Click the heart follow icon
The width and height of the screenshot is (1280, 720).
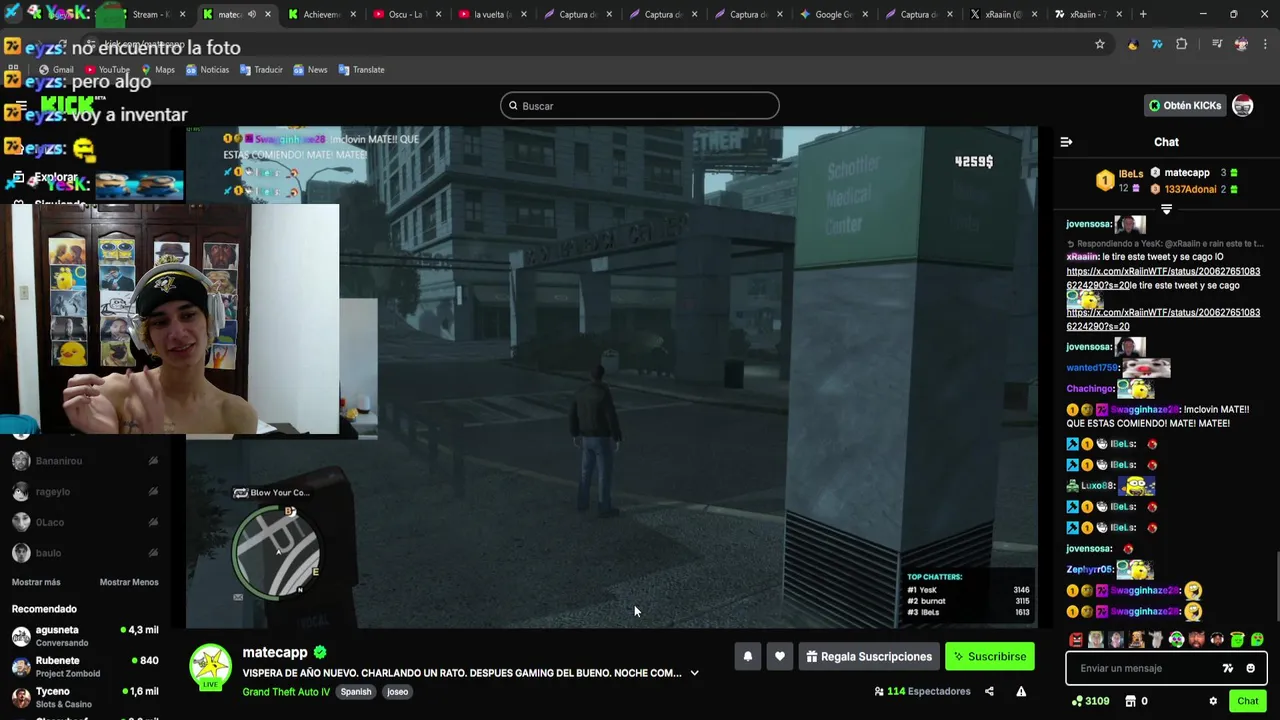coord(780,657)
